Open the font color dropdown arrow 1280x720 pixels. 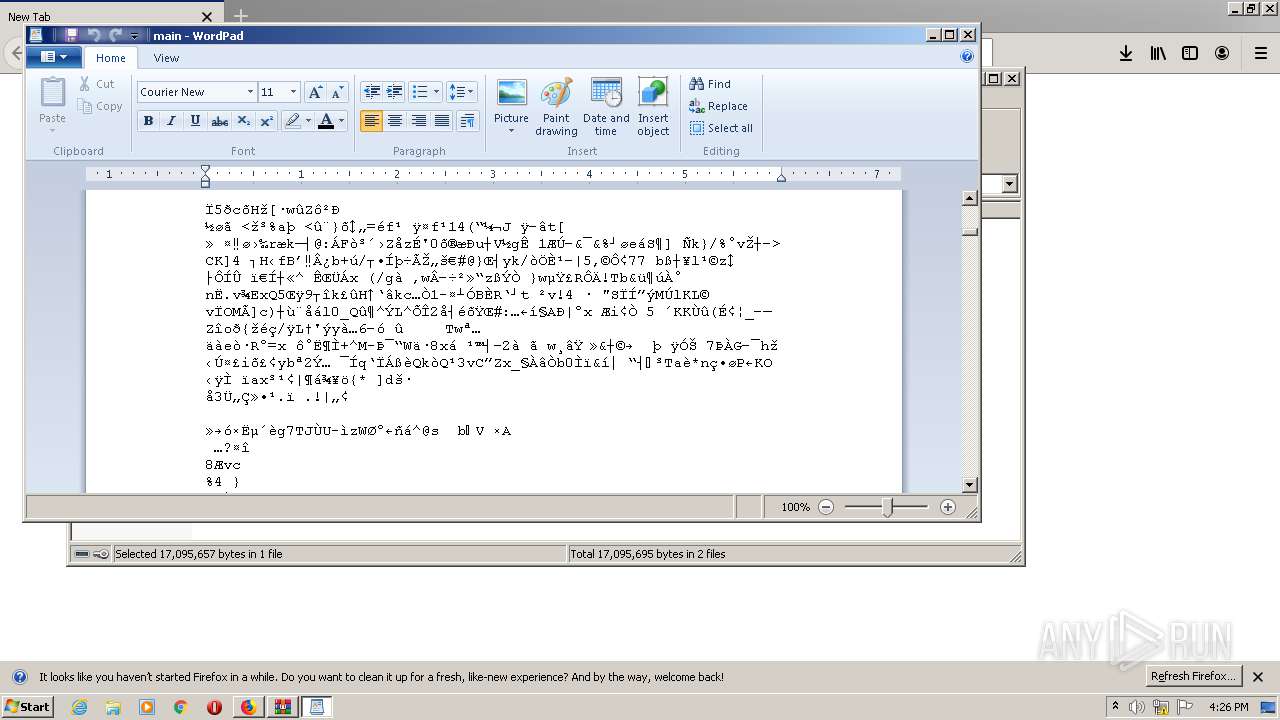341,121
